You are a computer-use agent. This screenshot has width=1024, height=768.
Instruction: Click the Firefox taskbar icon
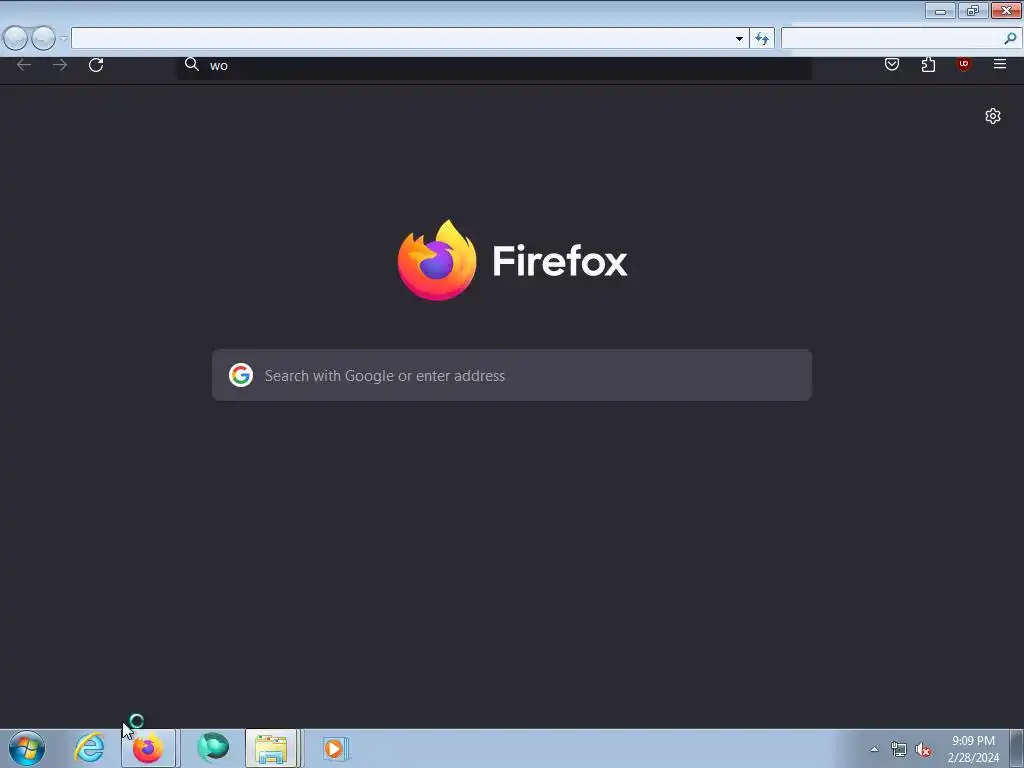[x=148, y=748]
